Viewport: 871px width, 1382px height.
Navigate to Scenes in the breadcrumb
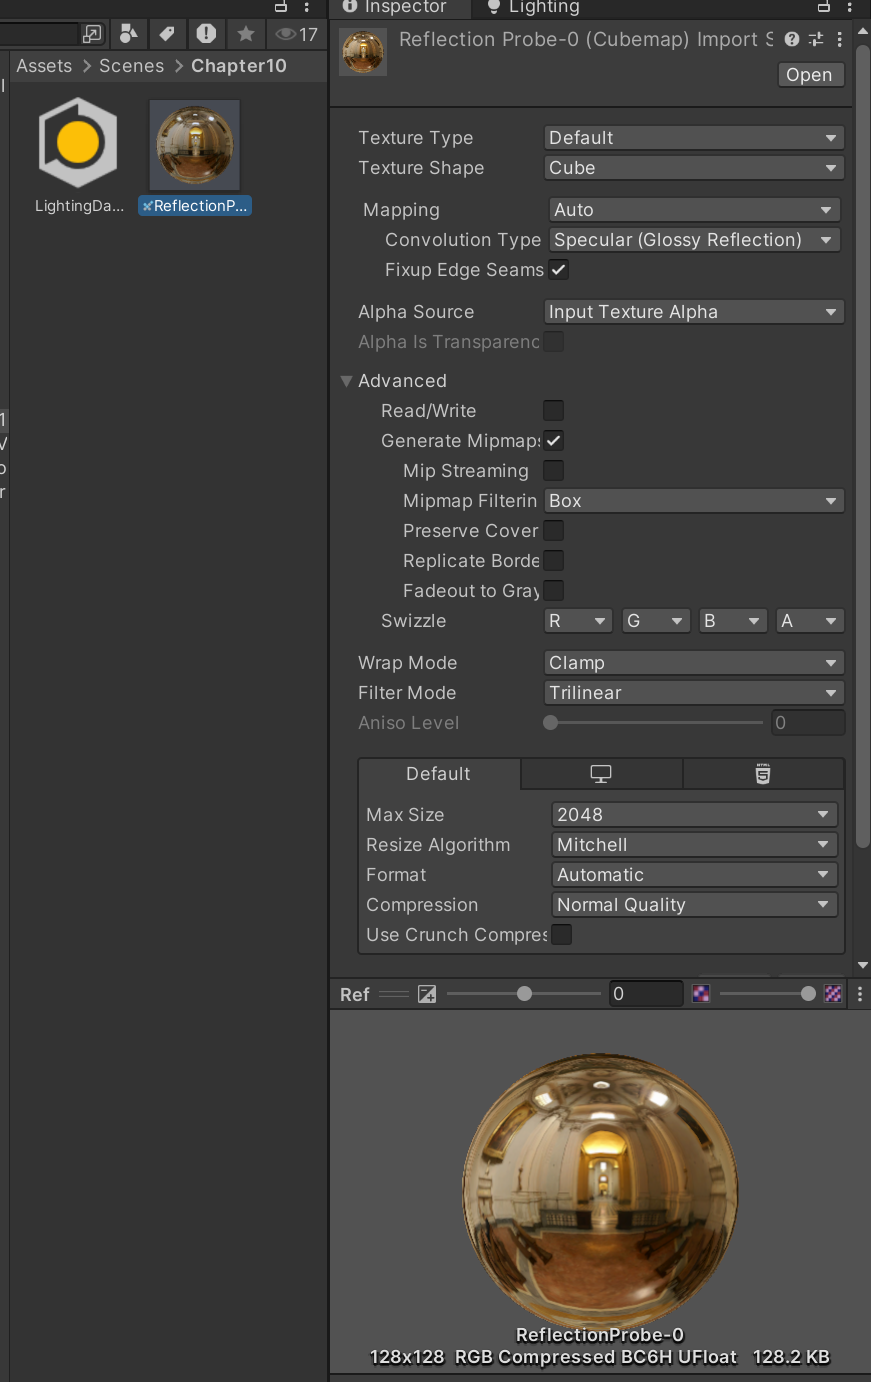pyautogui.click(x=131, y=66)
